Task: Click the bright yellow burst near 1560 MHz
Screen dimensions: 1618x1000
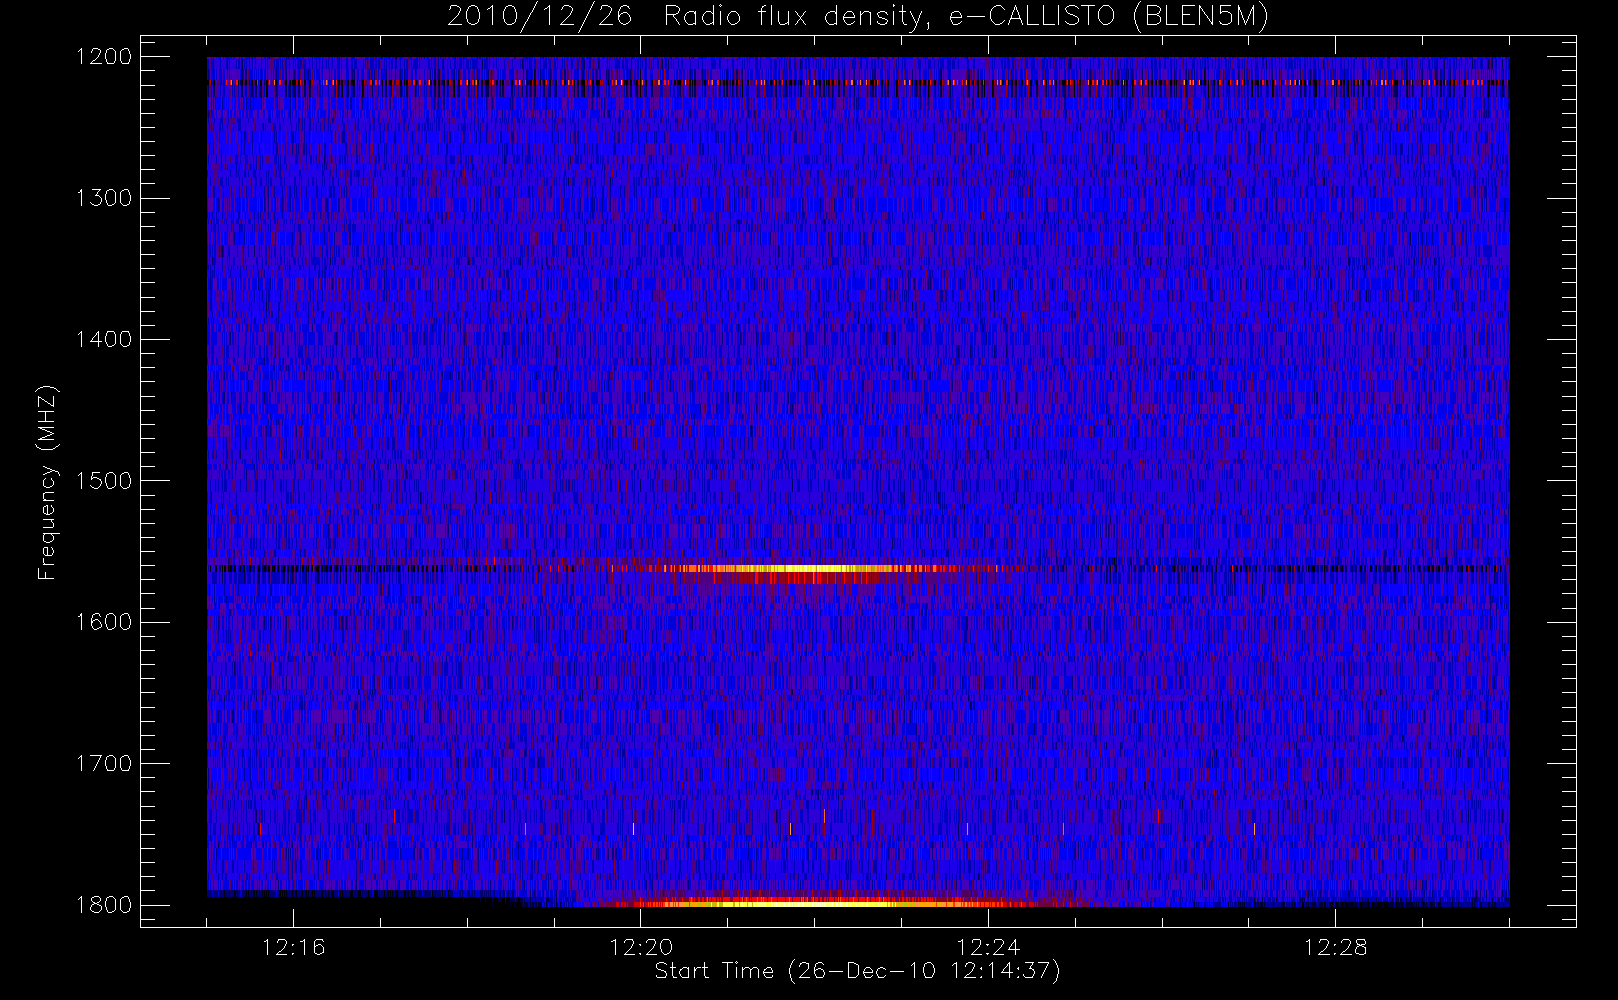Action: click(810, 569)
